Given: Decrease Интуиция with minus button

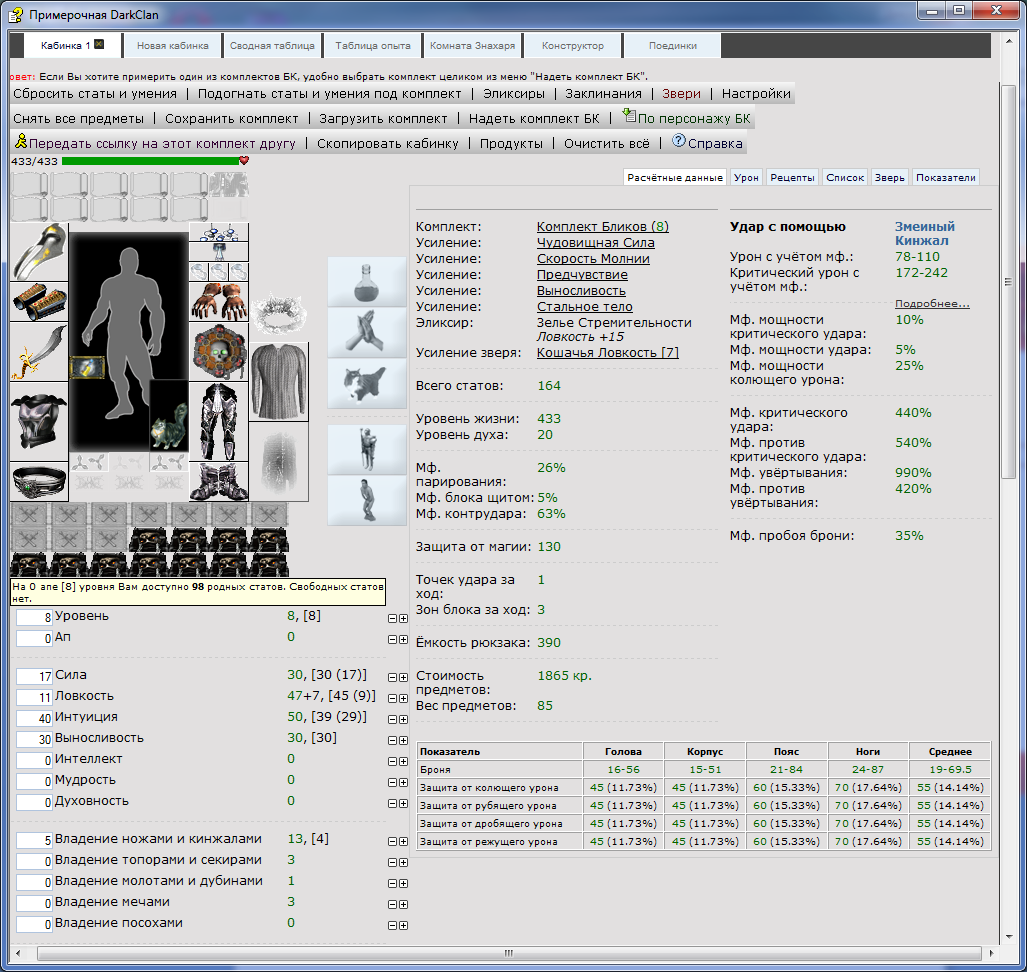Looking at the screenshot, I should [x=392, y=719].
